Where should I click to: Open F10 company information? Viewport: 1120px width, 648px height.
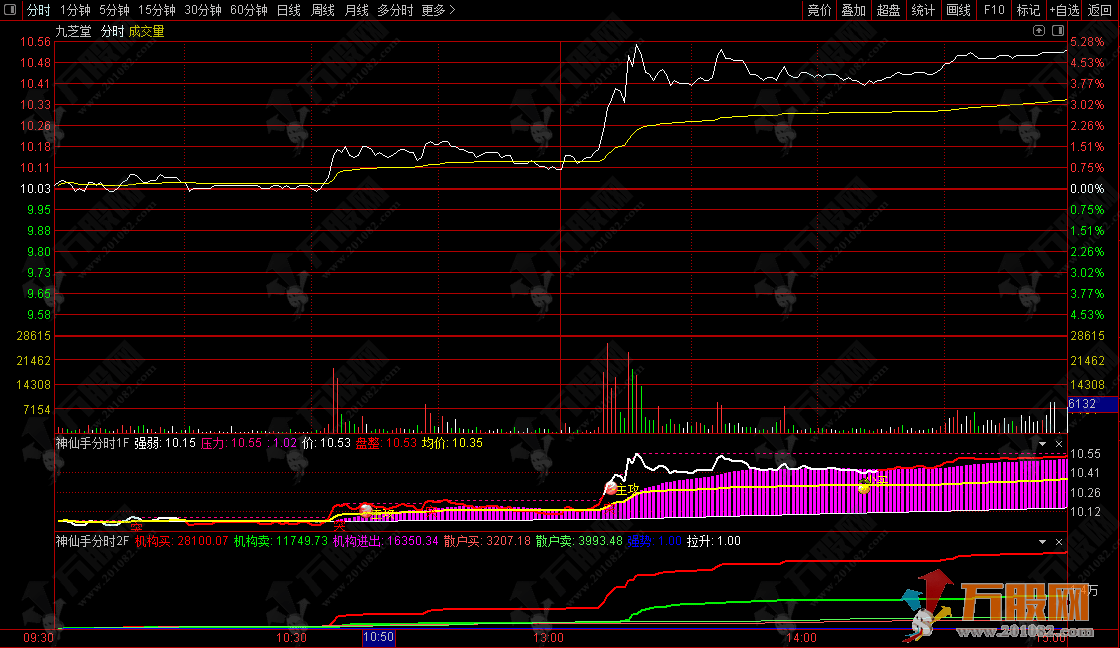click(x=993, y=10)
